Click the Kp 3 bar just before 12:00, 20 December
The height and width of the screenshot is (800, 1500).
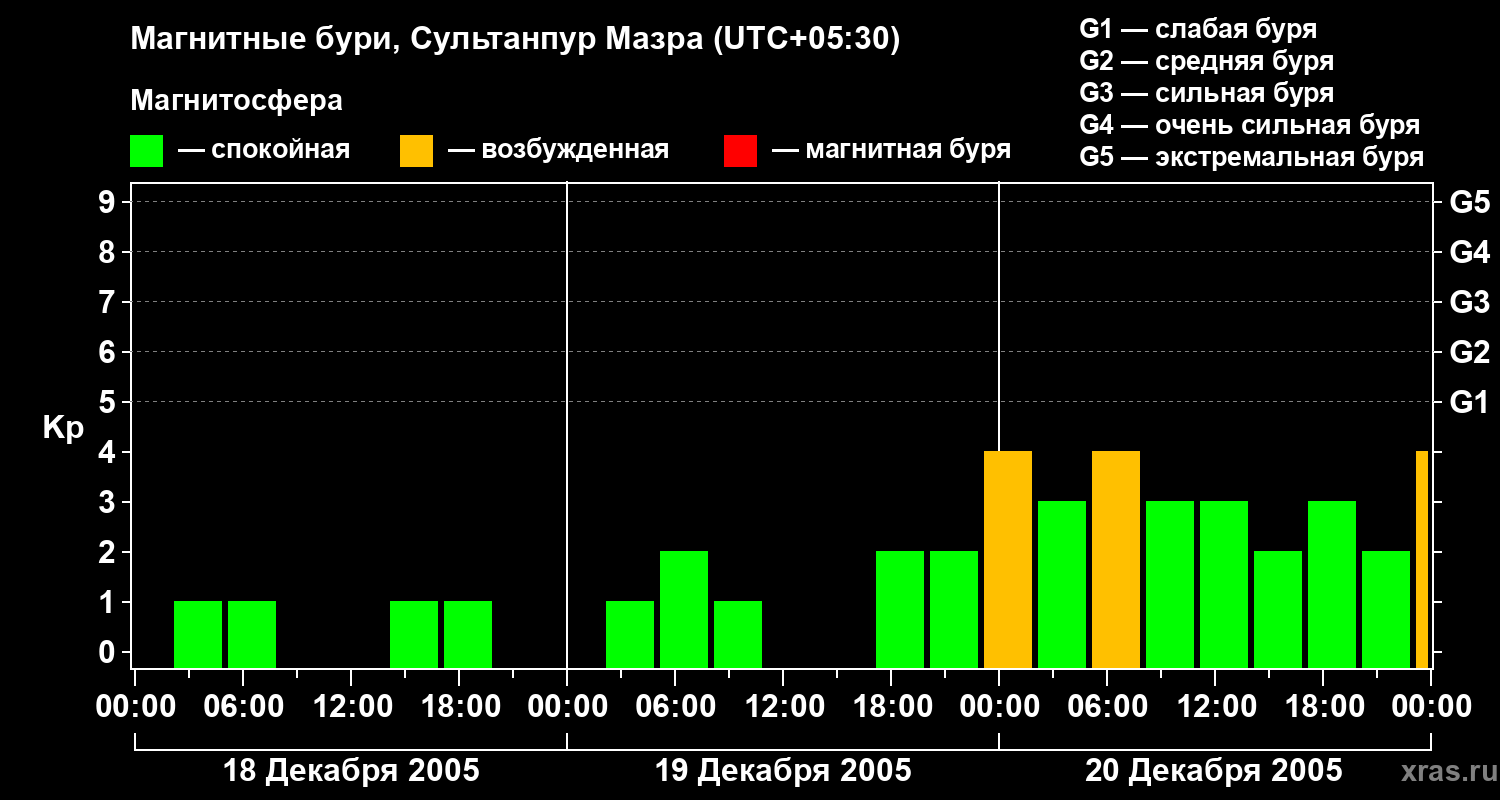pos(1170,584)
